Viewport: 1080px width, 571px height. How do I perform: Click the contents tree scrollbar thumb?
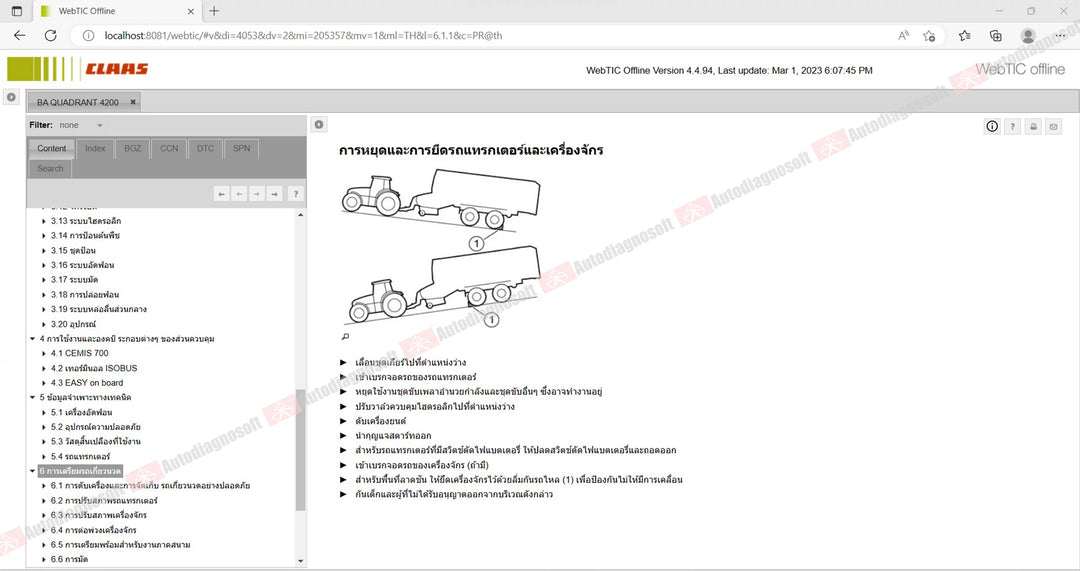(300, 450)
